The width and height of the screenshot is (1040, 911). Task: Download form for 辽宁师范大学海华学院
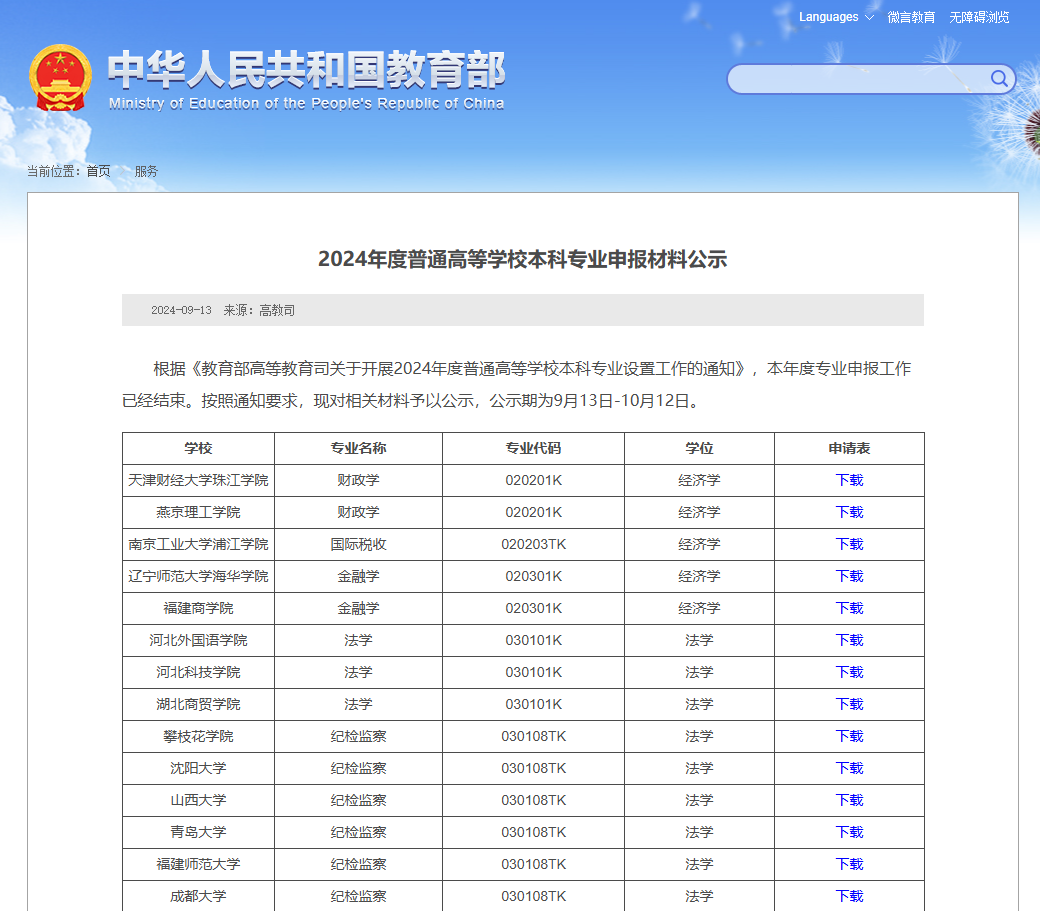coord(849,576)
